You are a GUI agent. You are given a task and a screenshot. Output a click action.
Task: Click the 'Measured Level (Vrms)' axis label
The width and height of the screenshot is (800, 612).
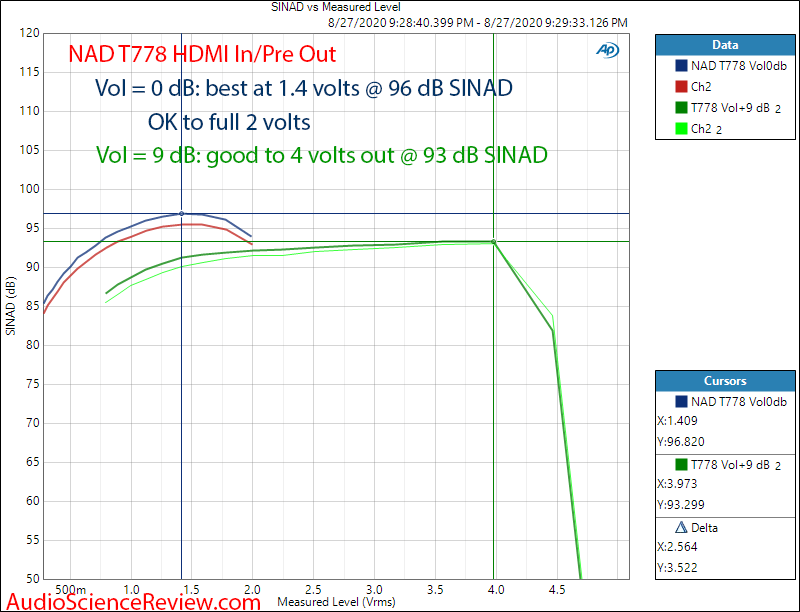pyautogui.click(x=336, y=602)
